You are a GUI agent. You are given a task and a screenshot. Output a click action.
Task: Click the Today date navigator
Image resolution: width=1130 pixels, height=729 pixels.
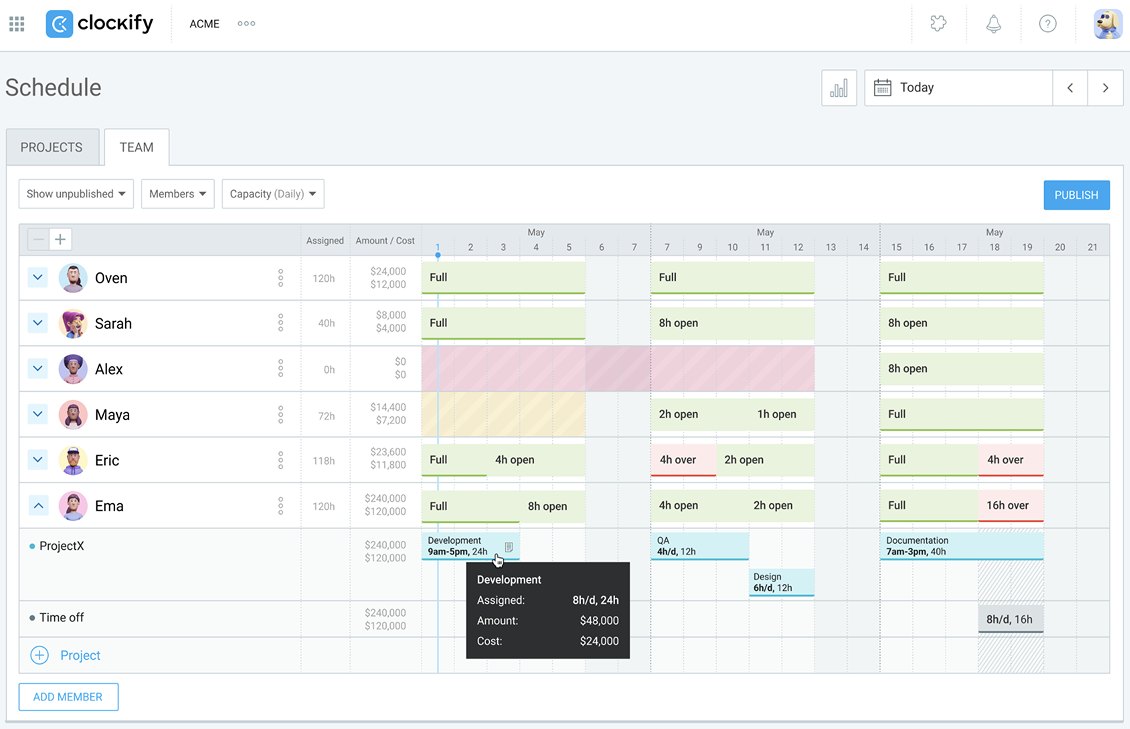point(916,87)
